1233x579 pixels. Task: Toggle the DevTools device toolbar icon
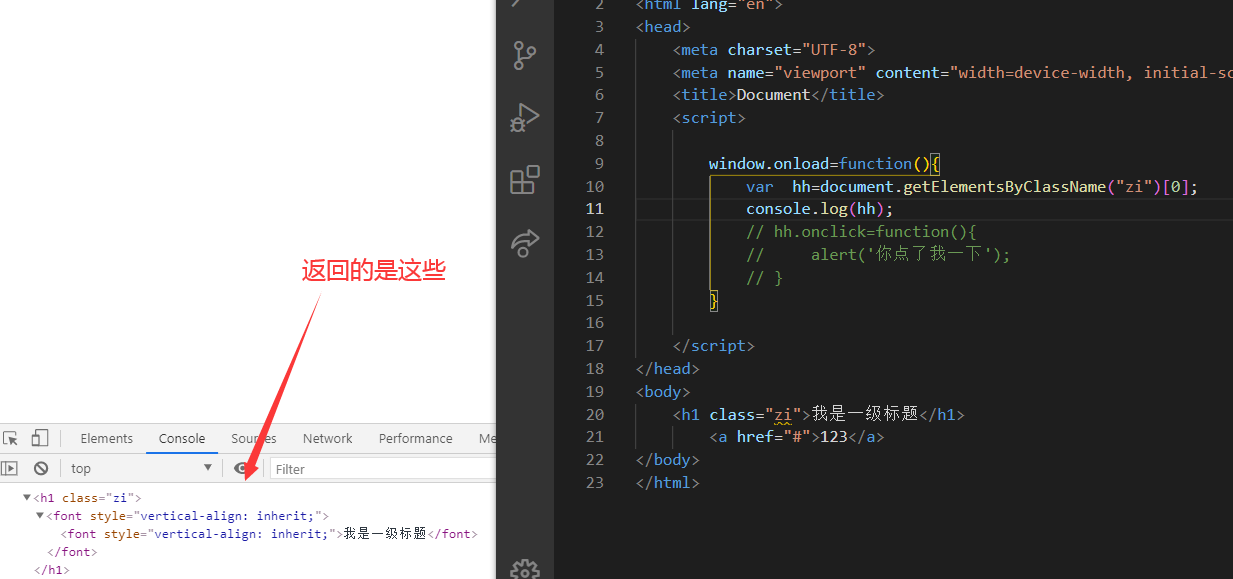[x=40, y=438]
